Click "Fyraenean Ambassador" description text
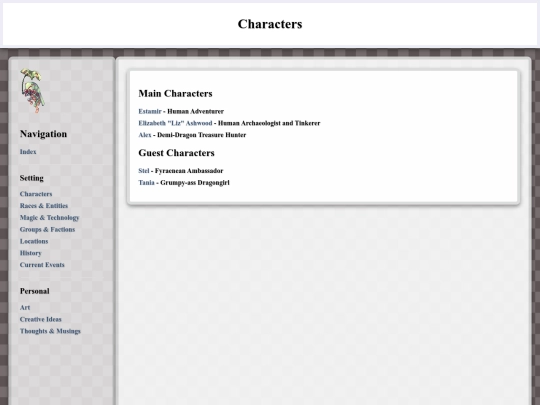 point(189,171)
